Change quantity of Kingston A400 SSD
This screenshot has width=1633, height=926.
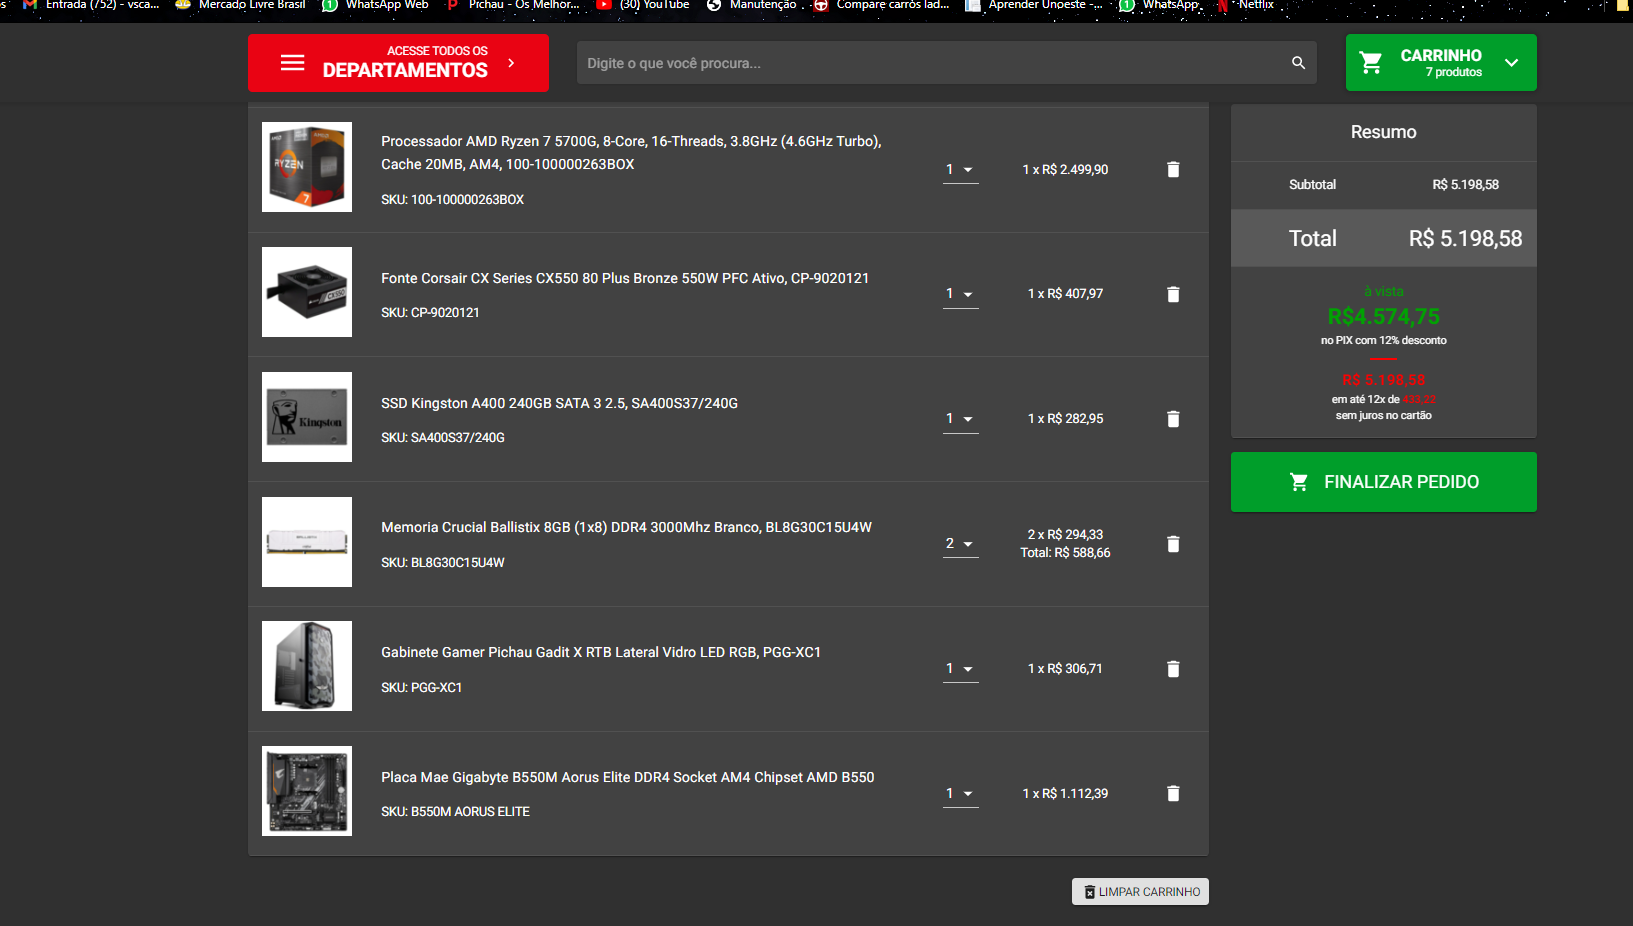point(960,419)
